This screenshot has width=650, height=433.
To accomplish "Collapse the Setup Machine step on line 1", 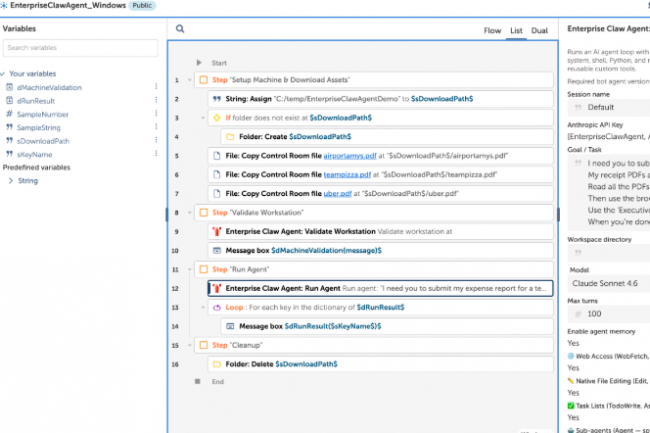I will point(189,80).
